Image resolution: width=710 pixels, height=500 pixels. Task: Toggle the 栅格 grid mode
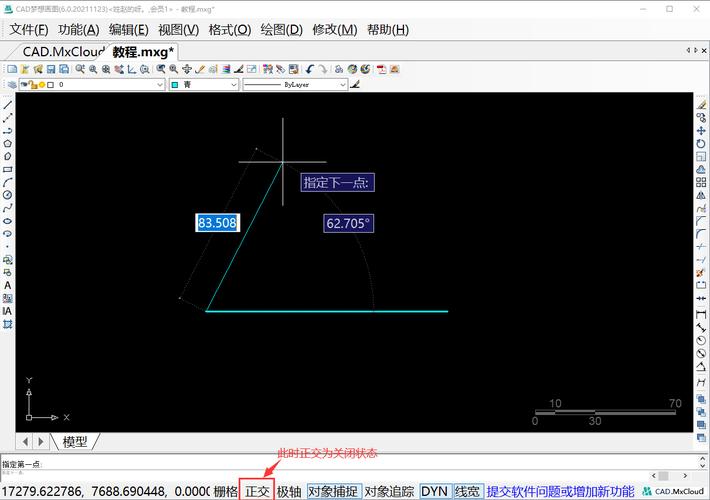225,491
